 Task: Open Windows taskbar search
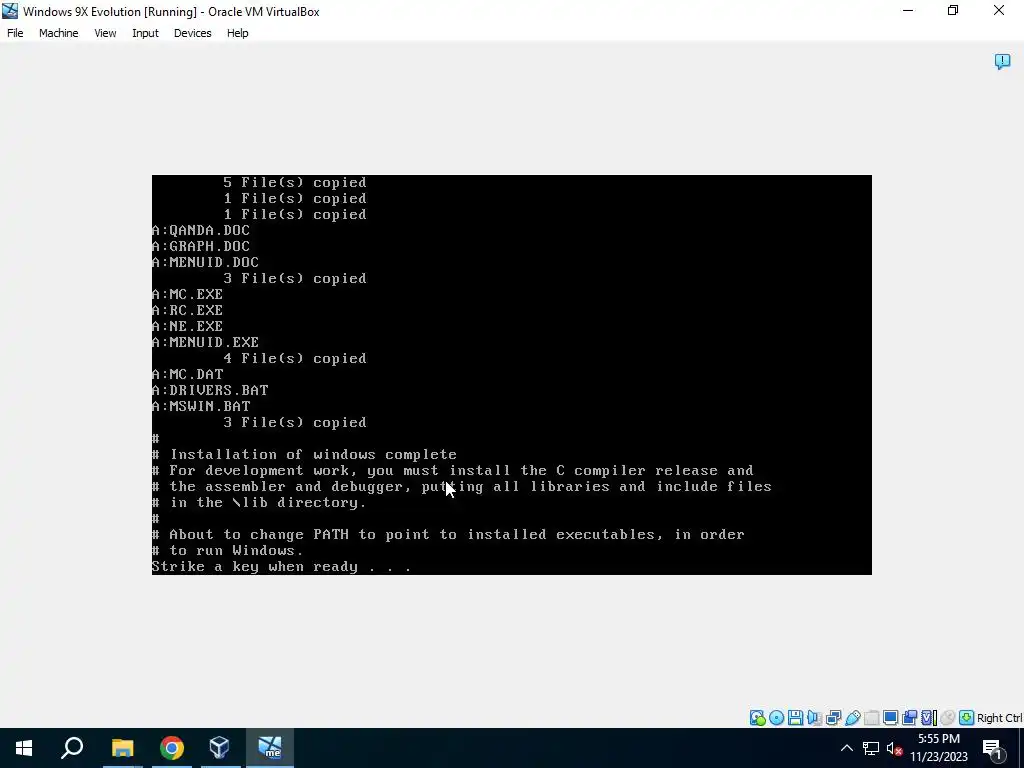coord(72,748)
